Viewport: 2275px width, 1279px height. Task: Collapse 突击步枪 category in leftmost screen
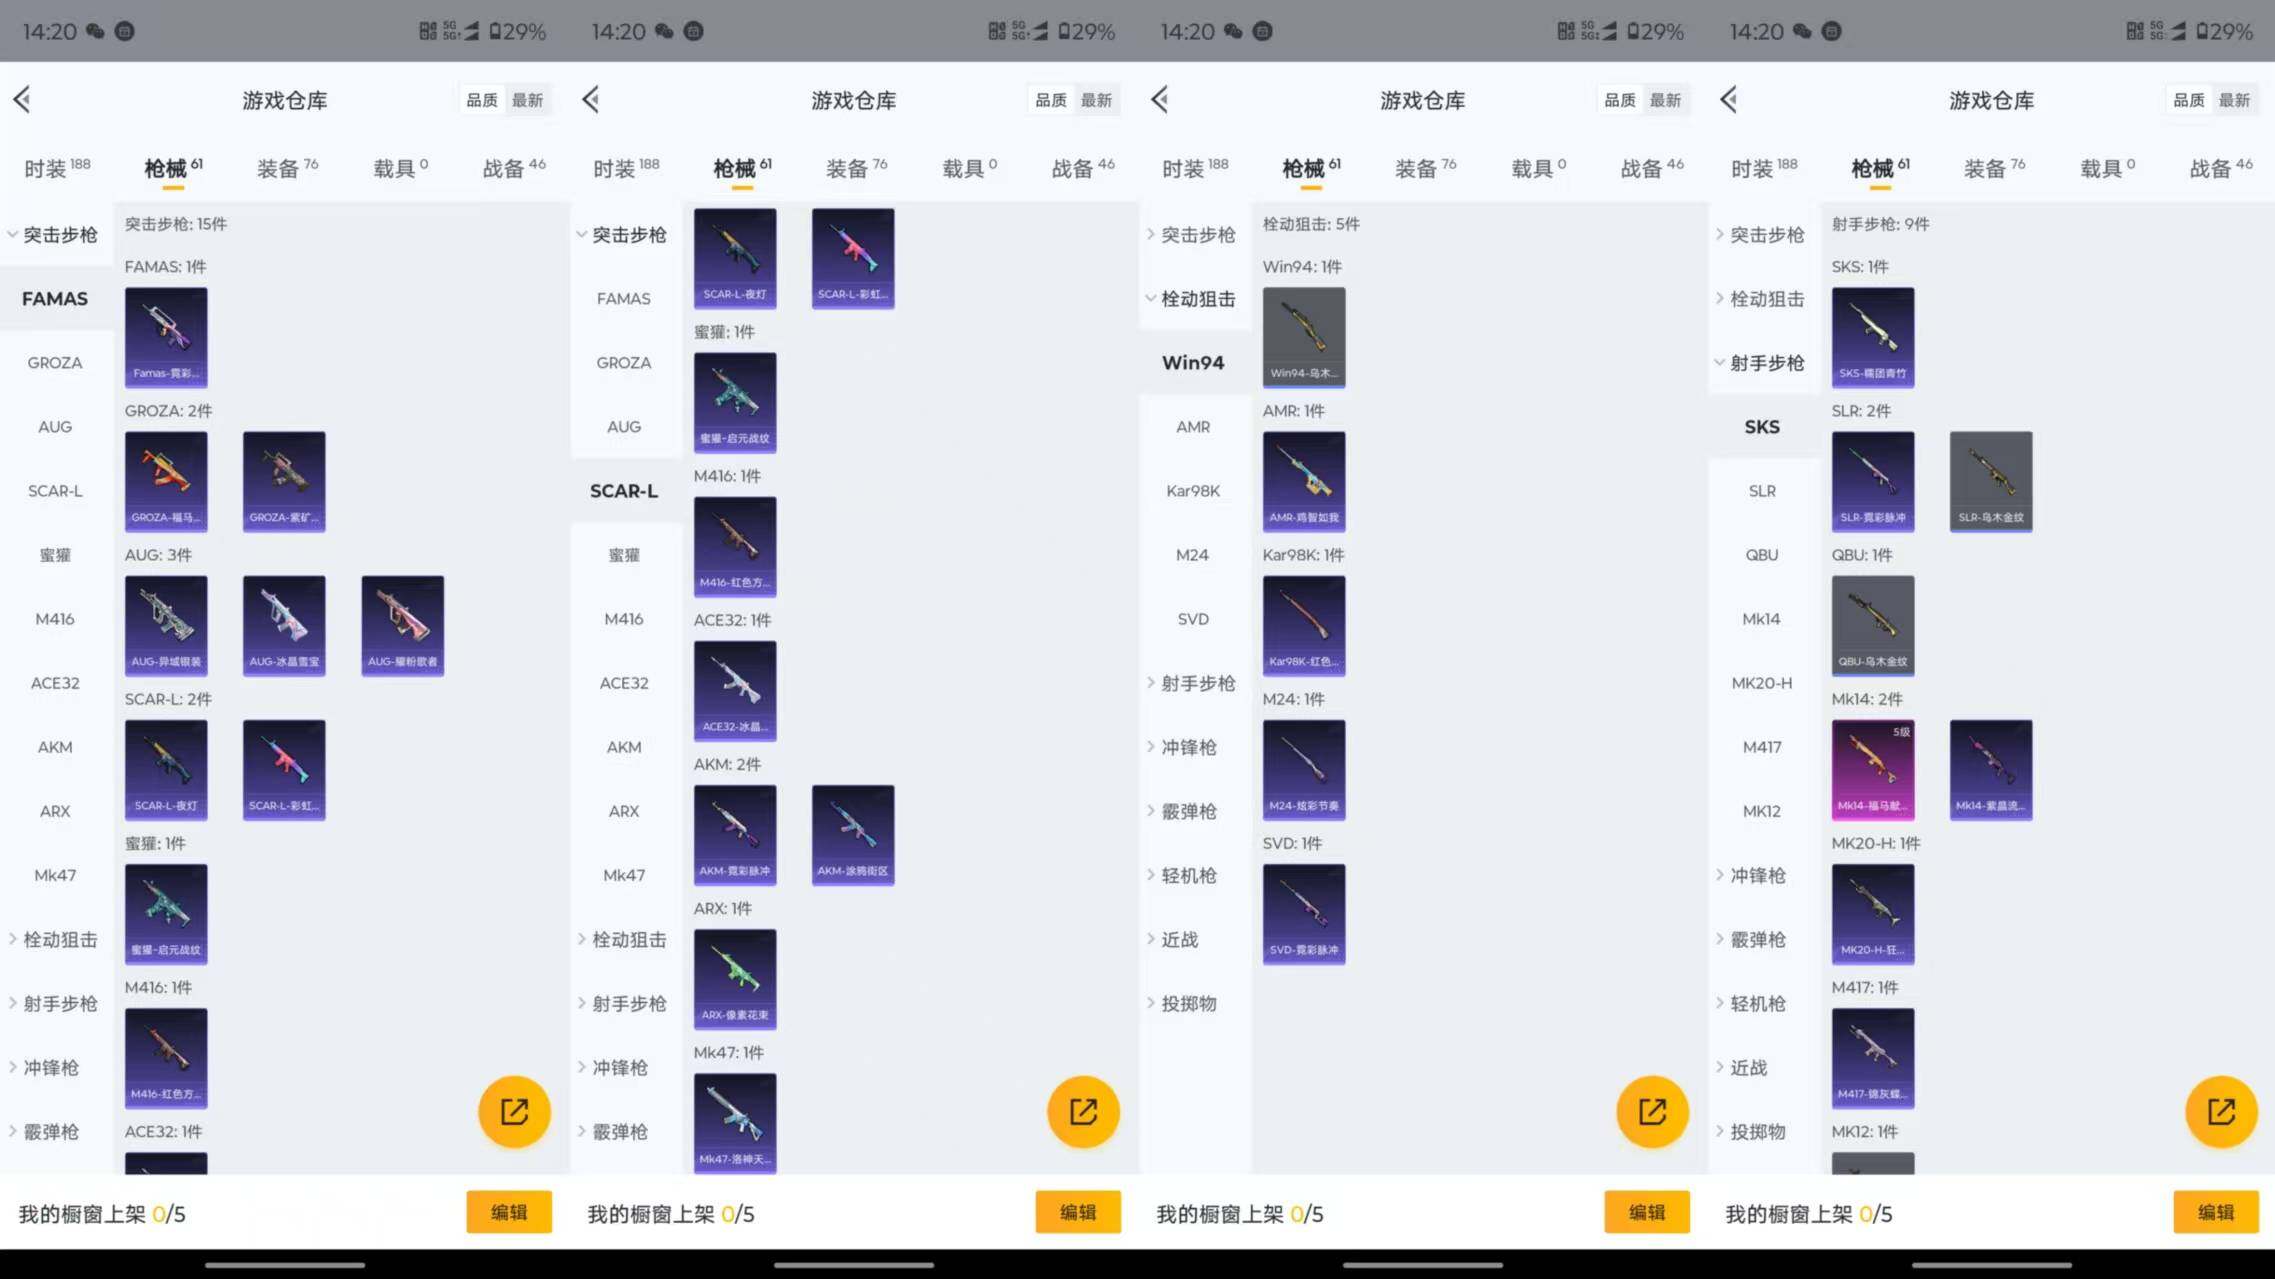pos(53,234)
